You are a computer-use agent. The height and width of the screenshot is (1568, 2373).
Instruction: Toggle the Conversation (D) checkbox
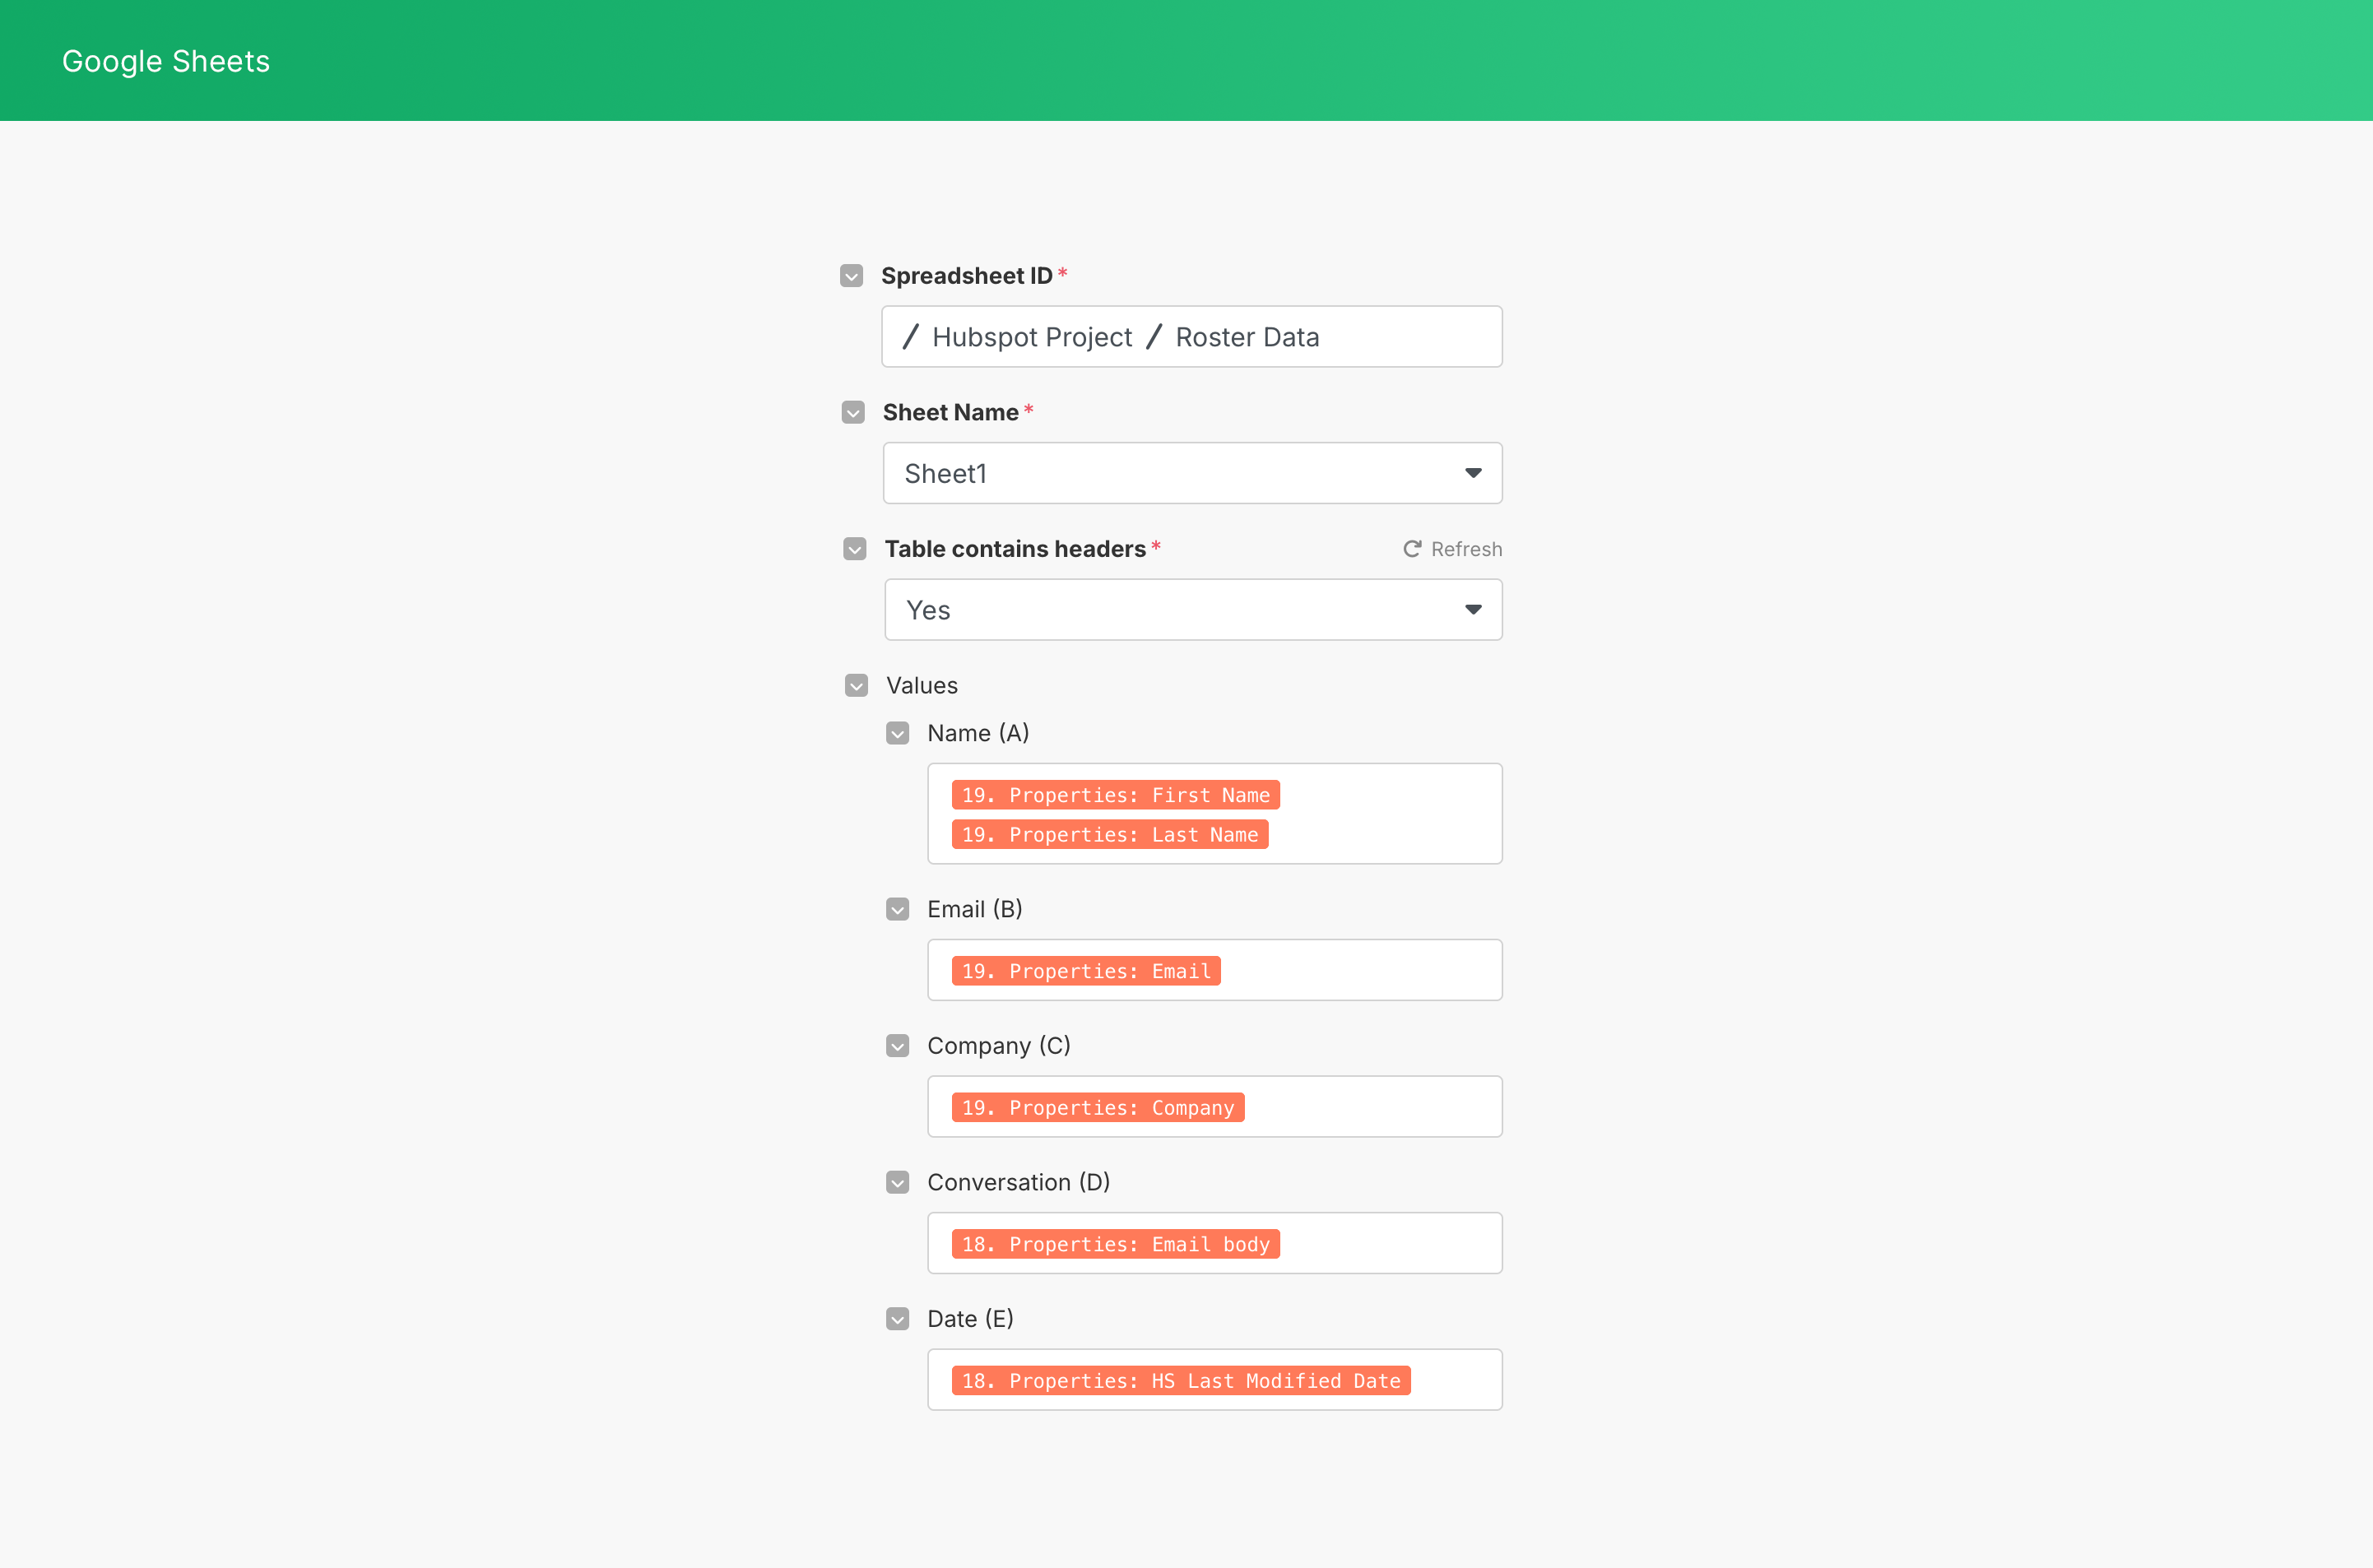[897, 1182]
